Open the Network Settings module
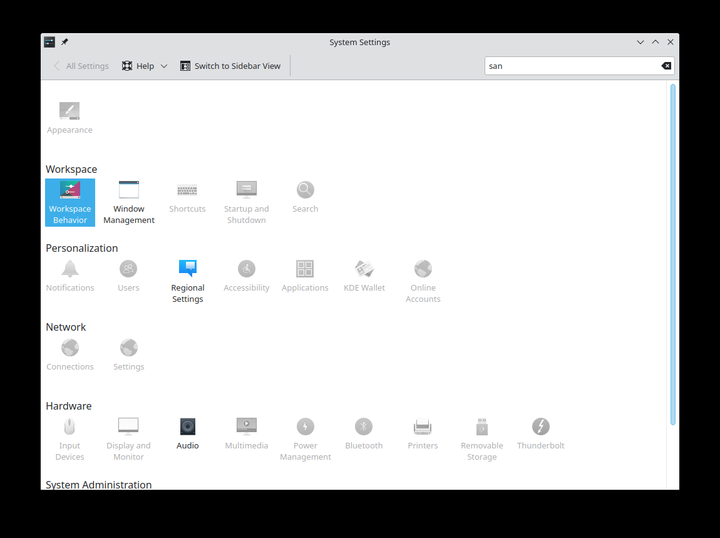Image resolution: width=720 pixels, height=538 pixels. coord(129,355)
